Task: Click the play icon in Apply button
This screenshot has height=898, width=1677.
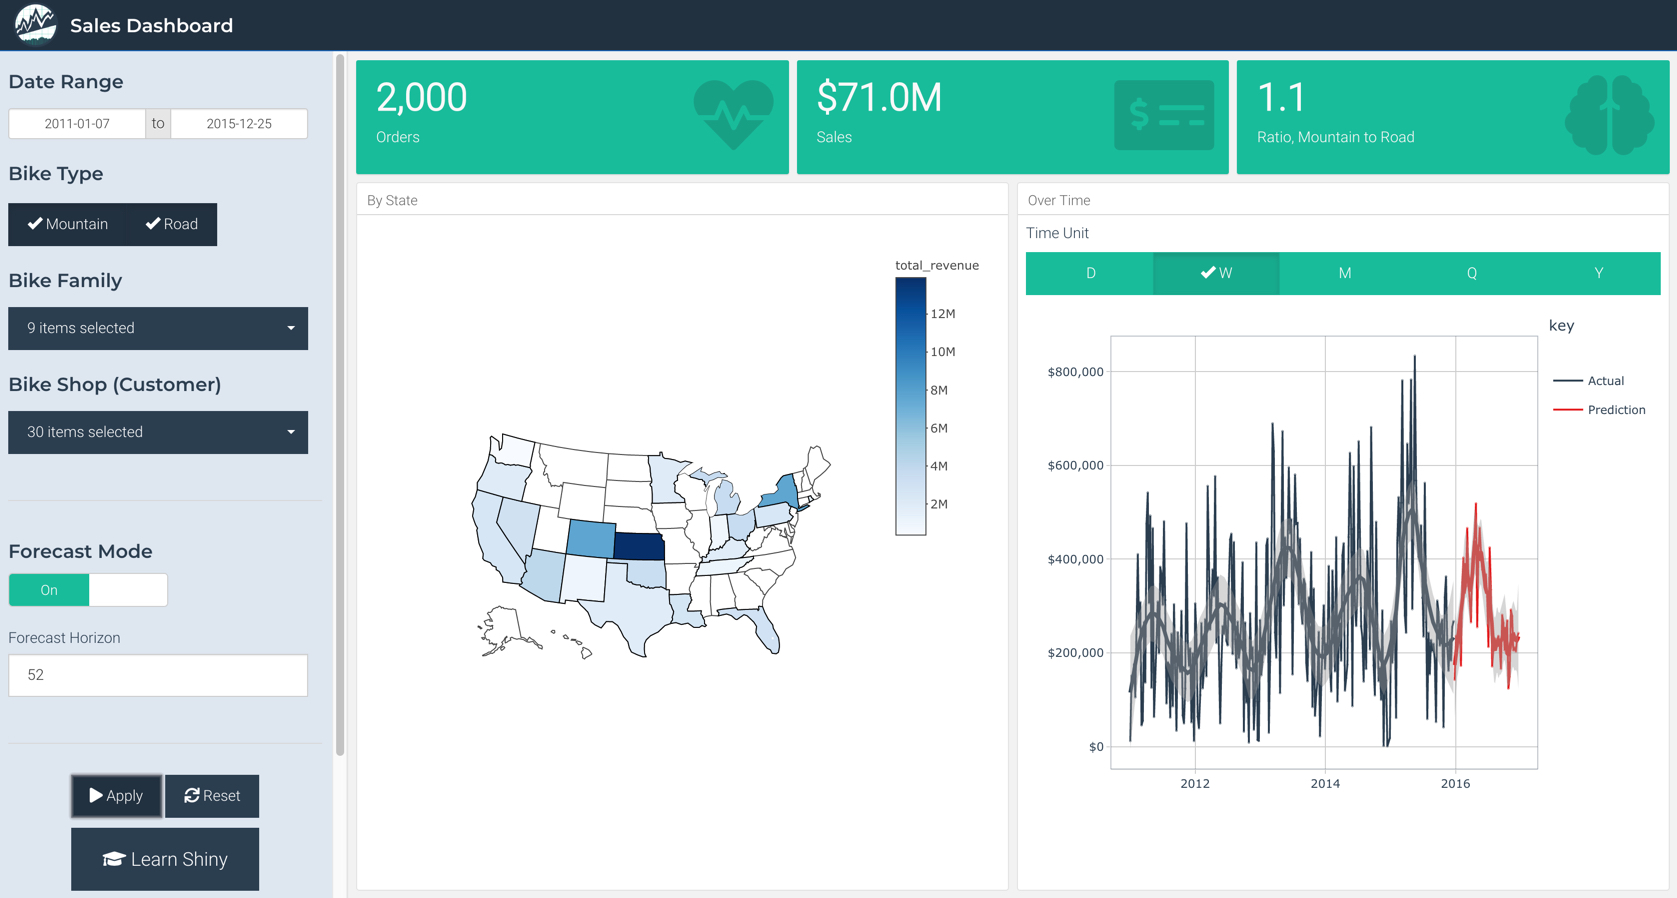Action: [x=96, y=796]
